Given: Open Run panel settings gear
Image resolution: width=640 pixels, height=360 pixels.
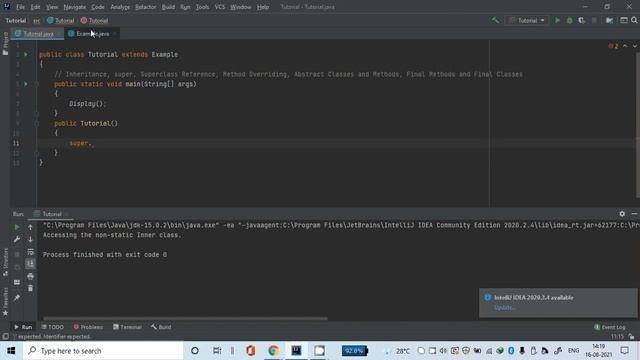Looking at the screenshot, I should pyautogui.click(x=622, y=213).
